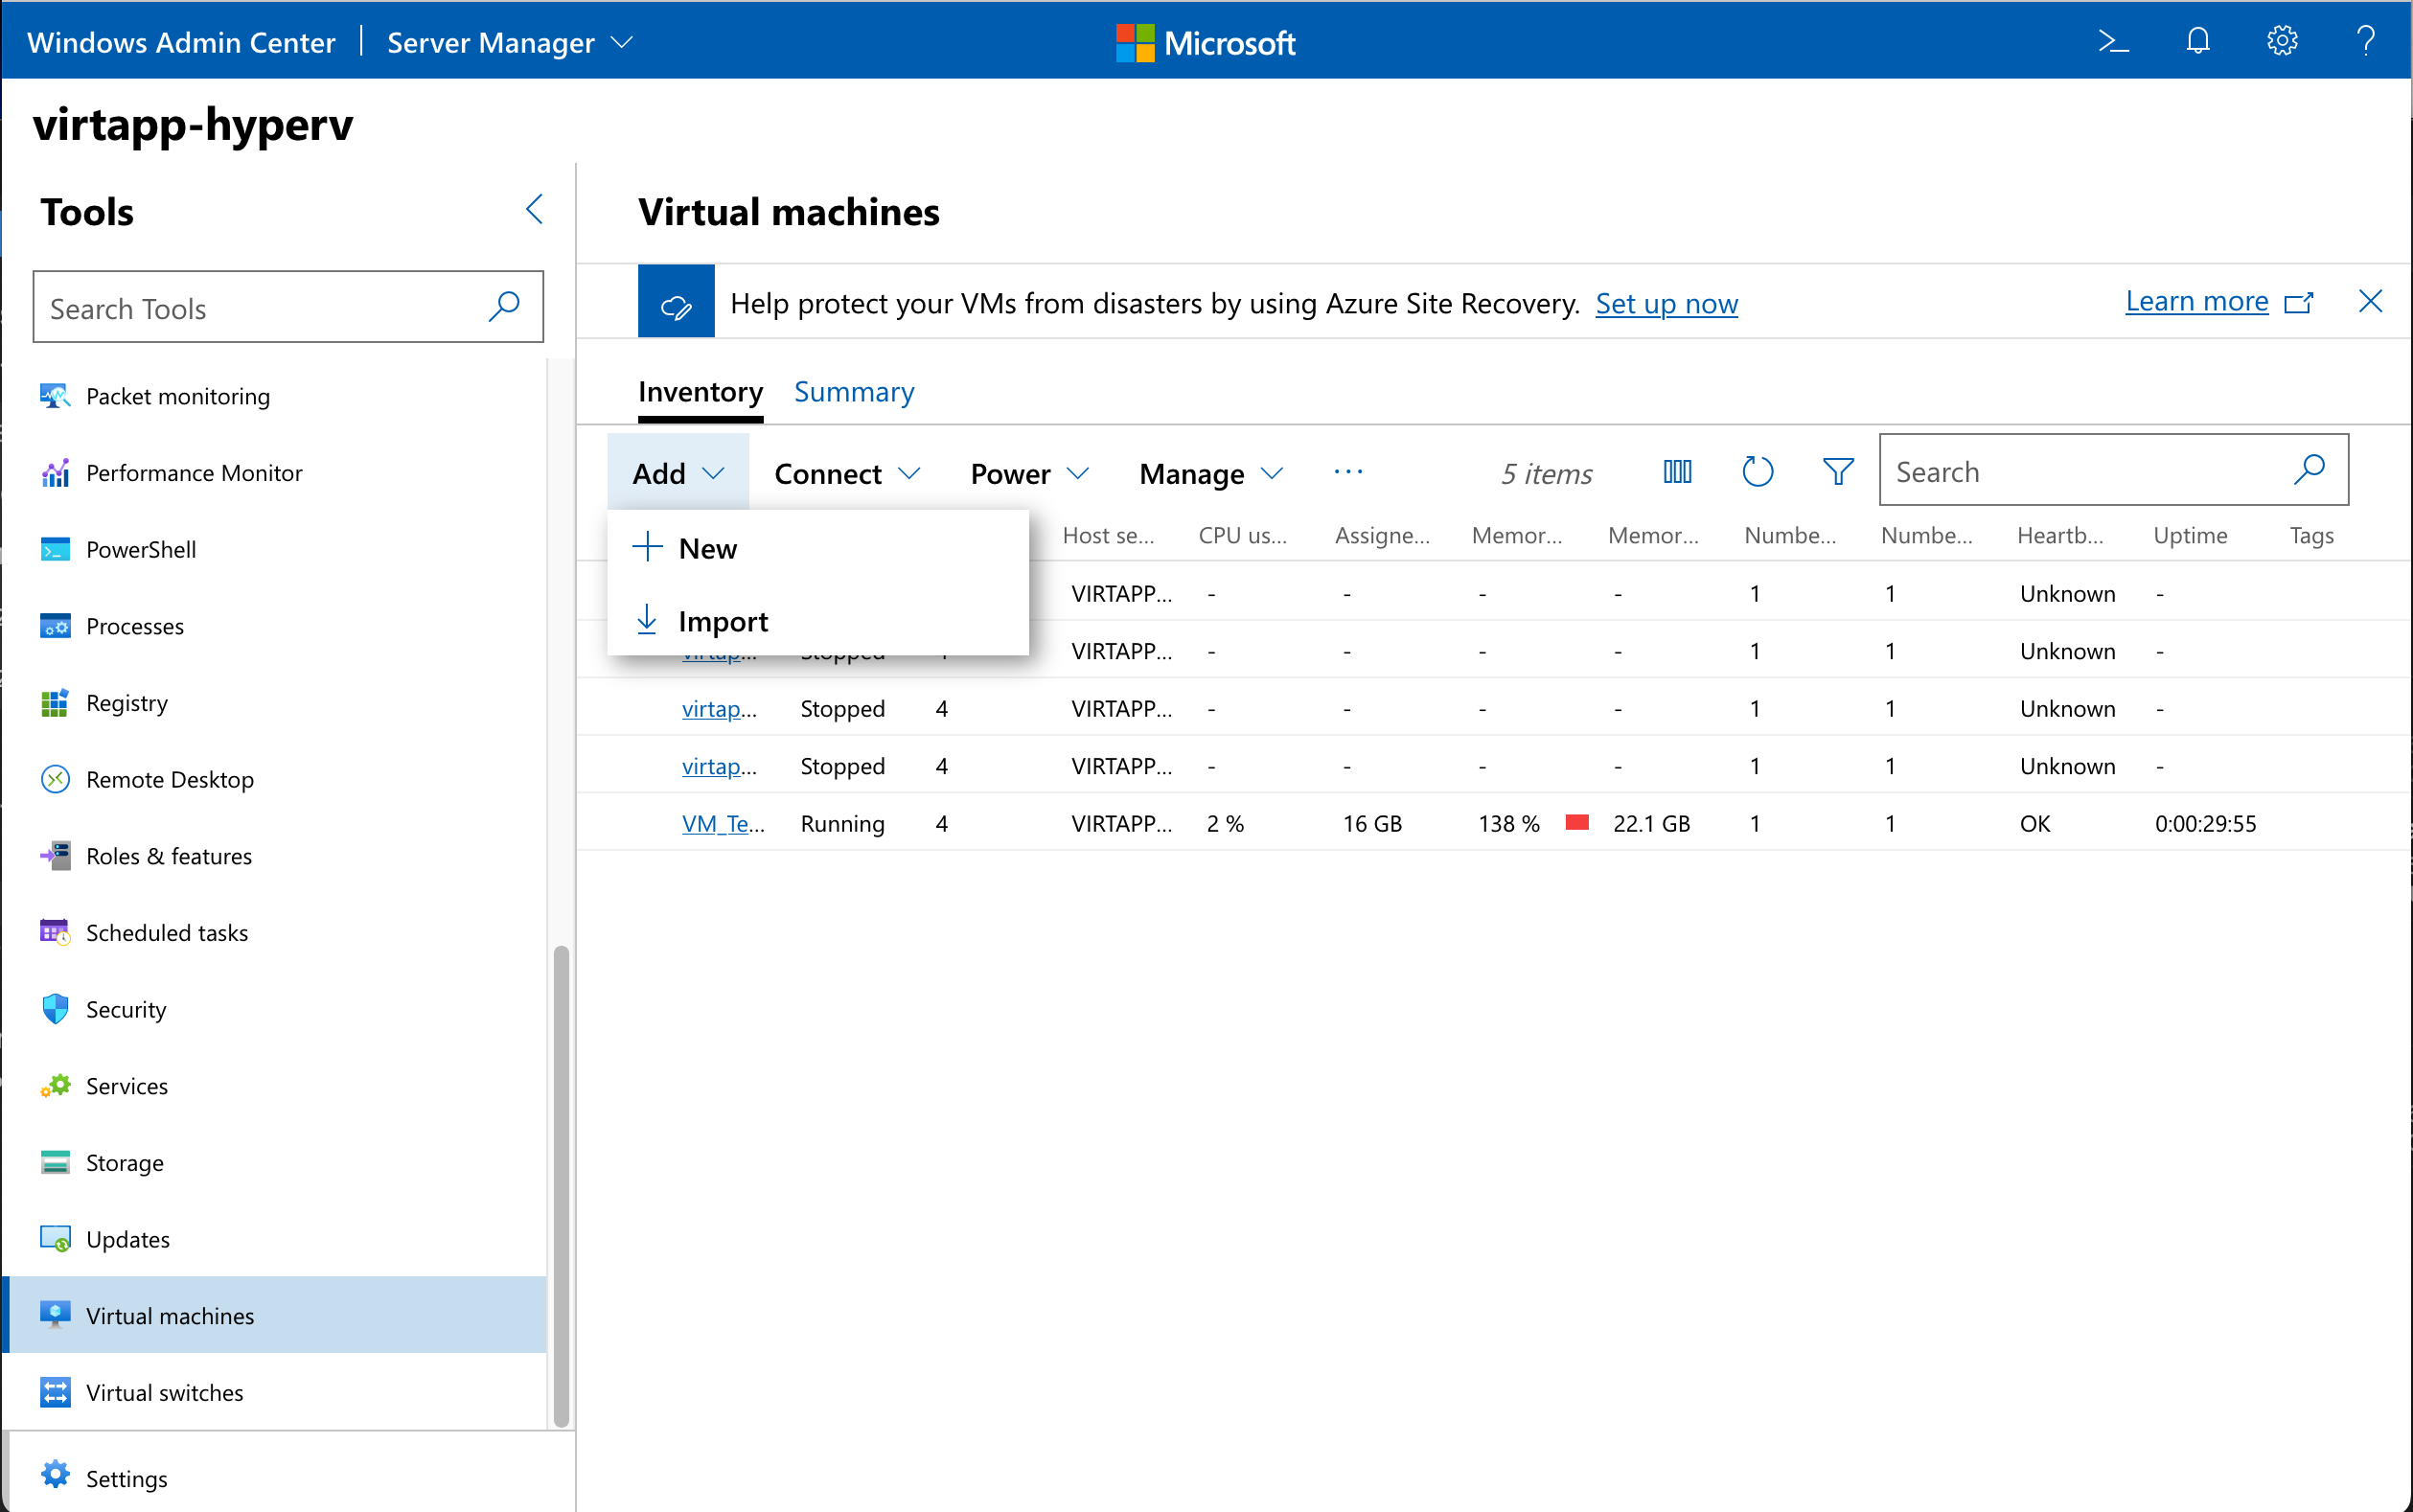Expand the Power dropdown
Viewport: 2413px width, 1512px height.
[x=1028, y=474]
